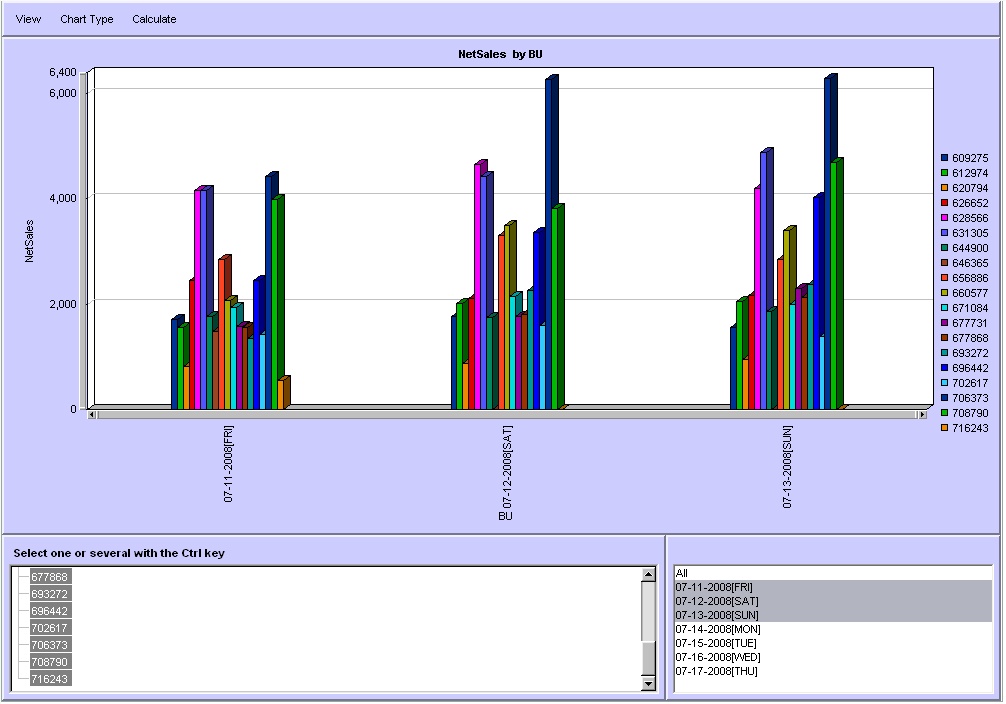This screenshot has height=704, width=1006.
Task: Select date 07-12-2008[SAT] in date list
Action: (x=716, y=601)
